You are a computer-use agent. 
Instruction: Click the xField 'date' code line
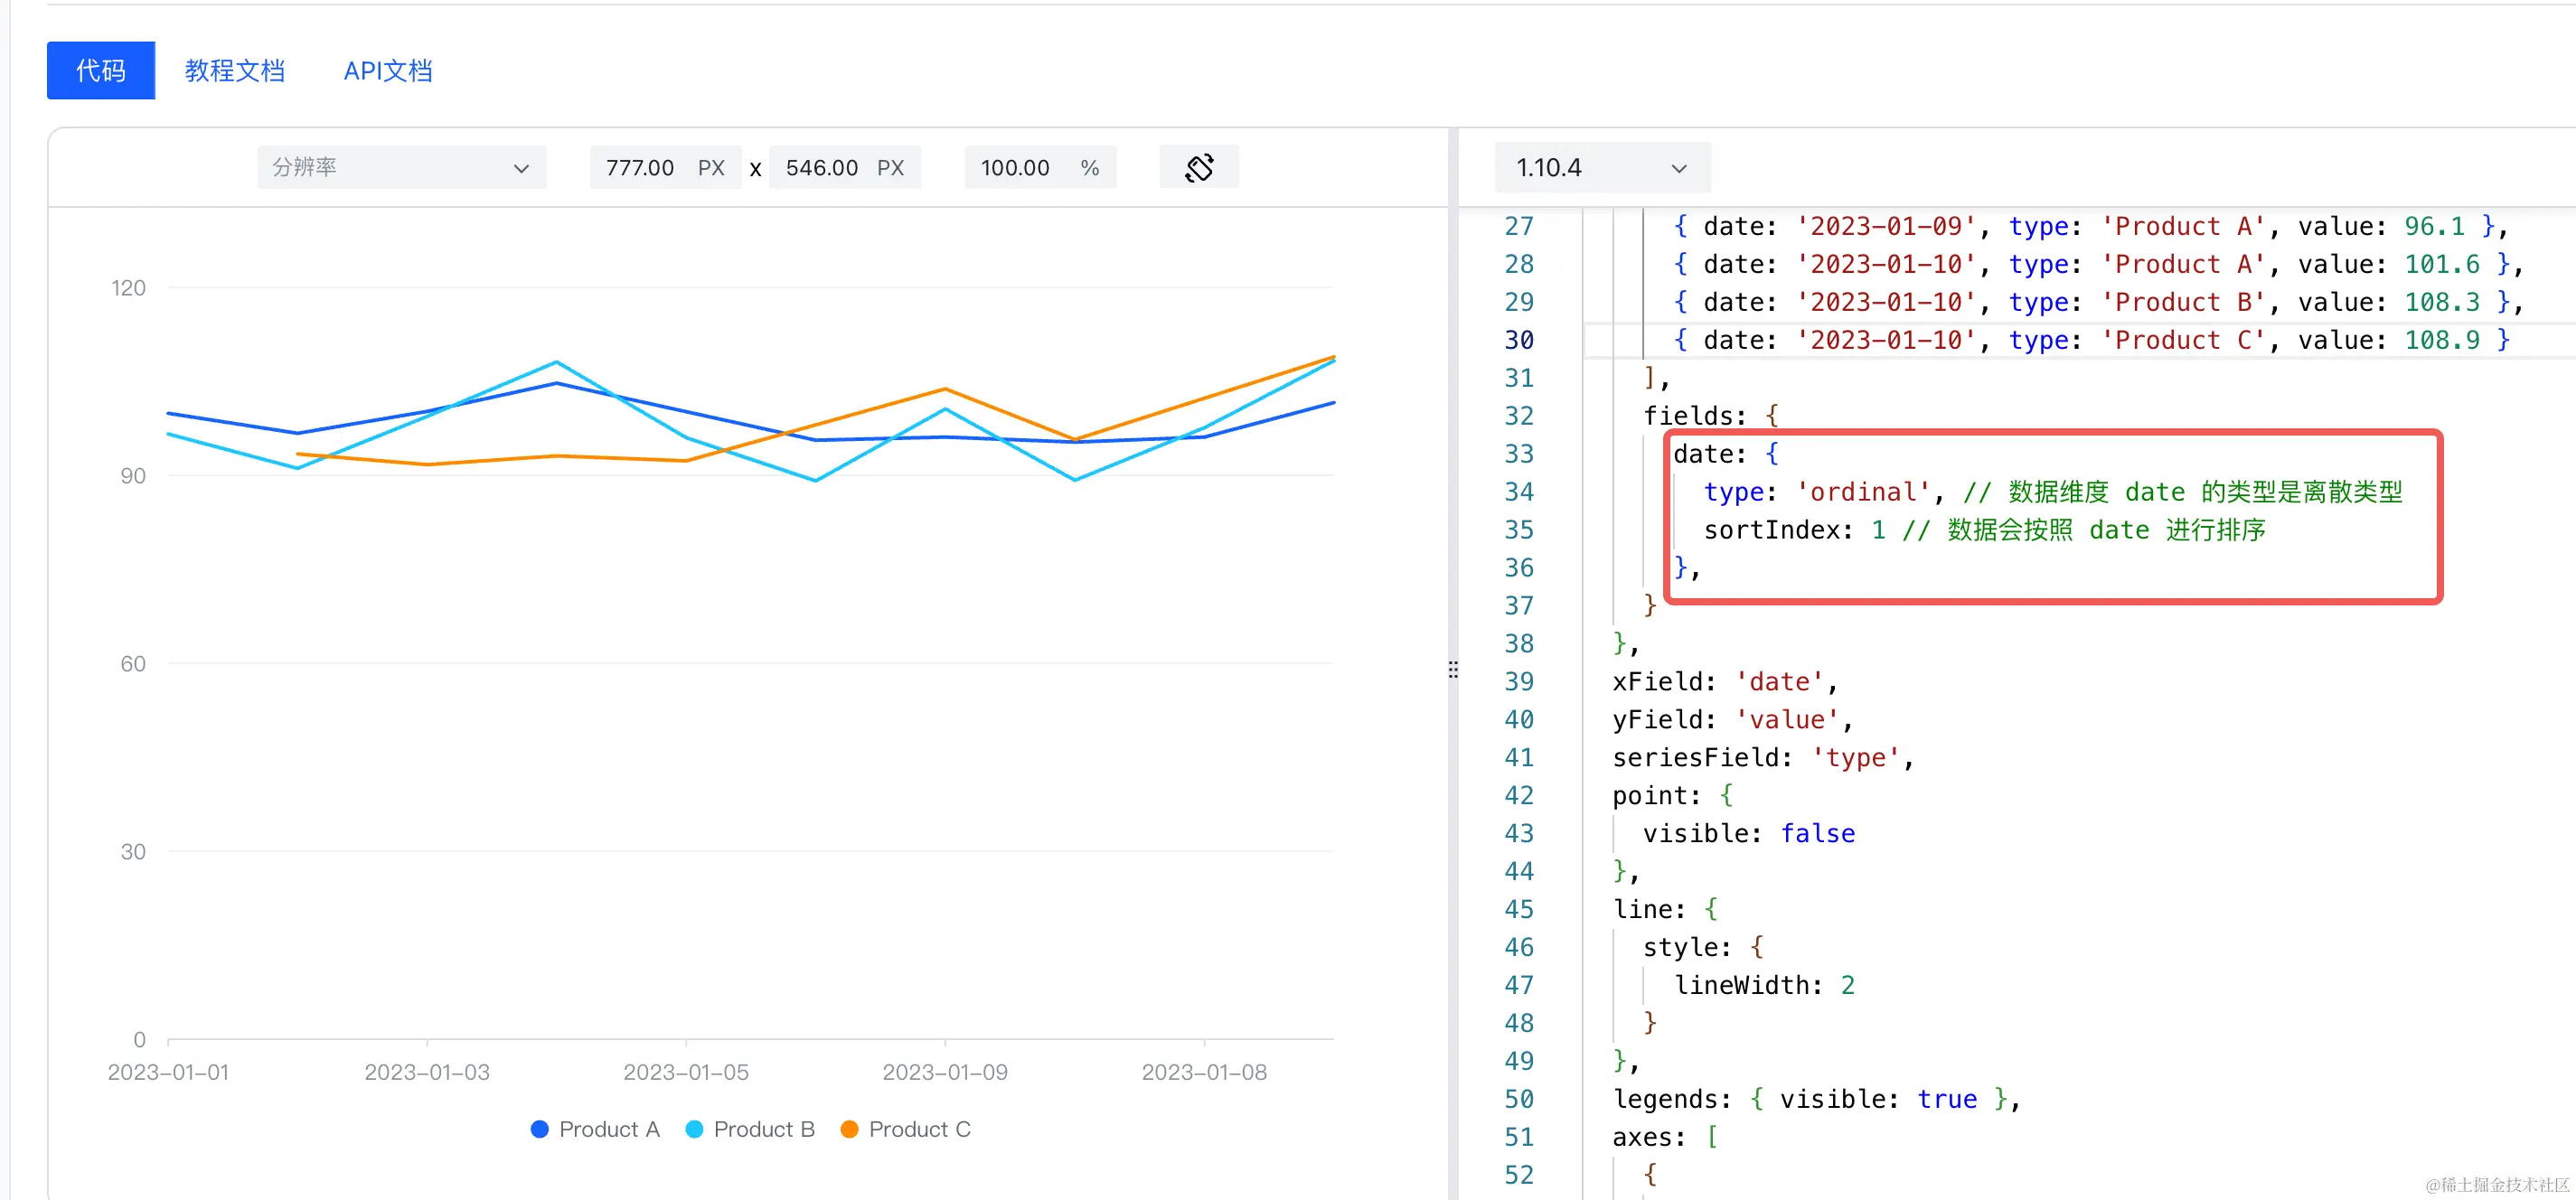[1724, 681]
